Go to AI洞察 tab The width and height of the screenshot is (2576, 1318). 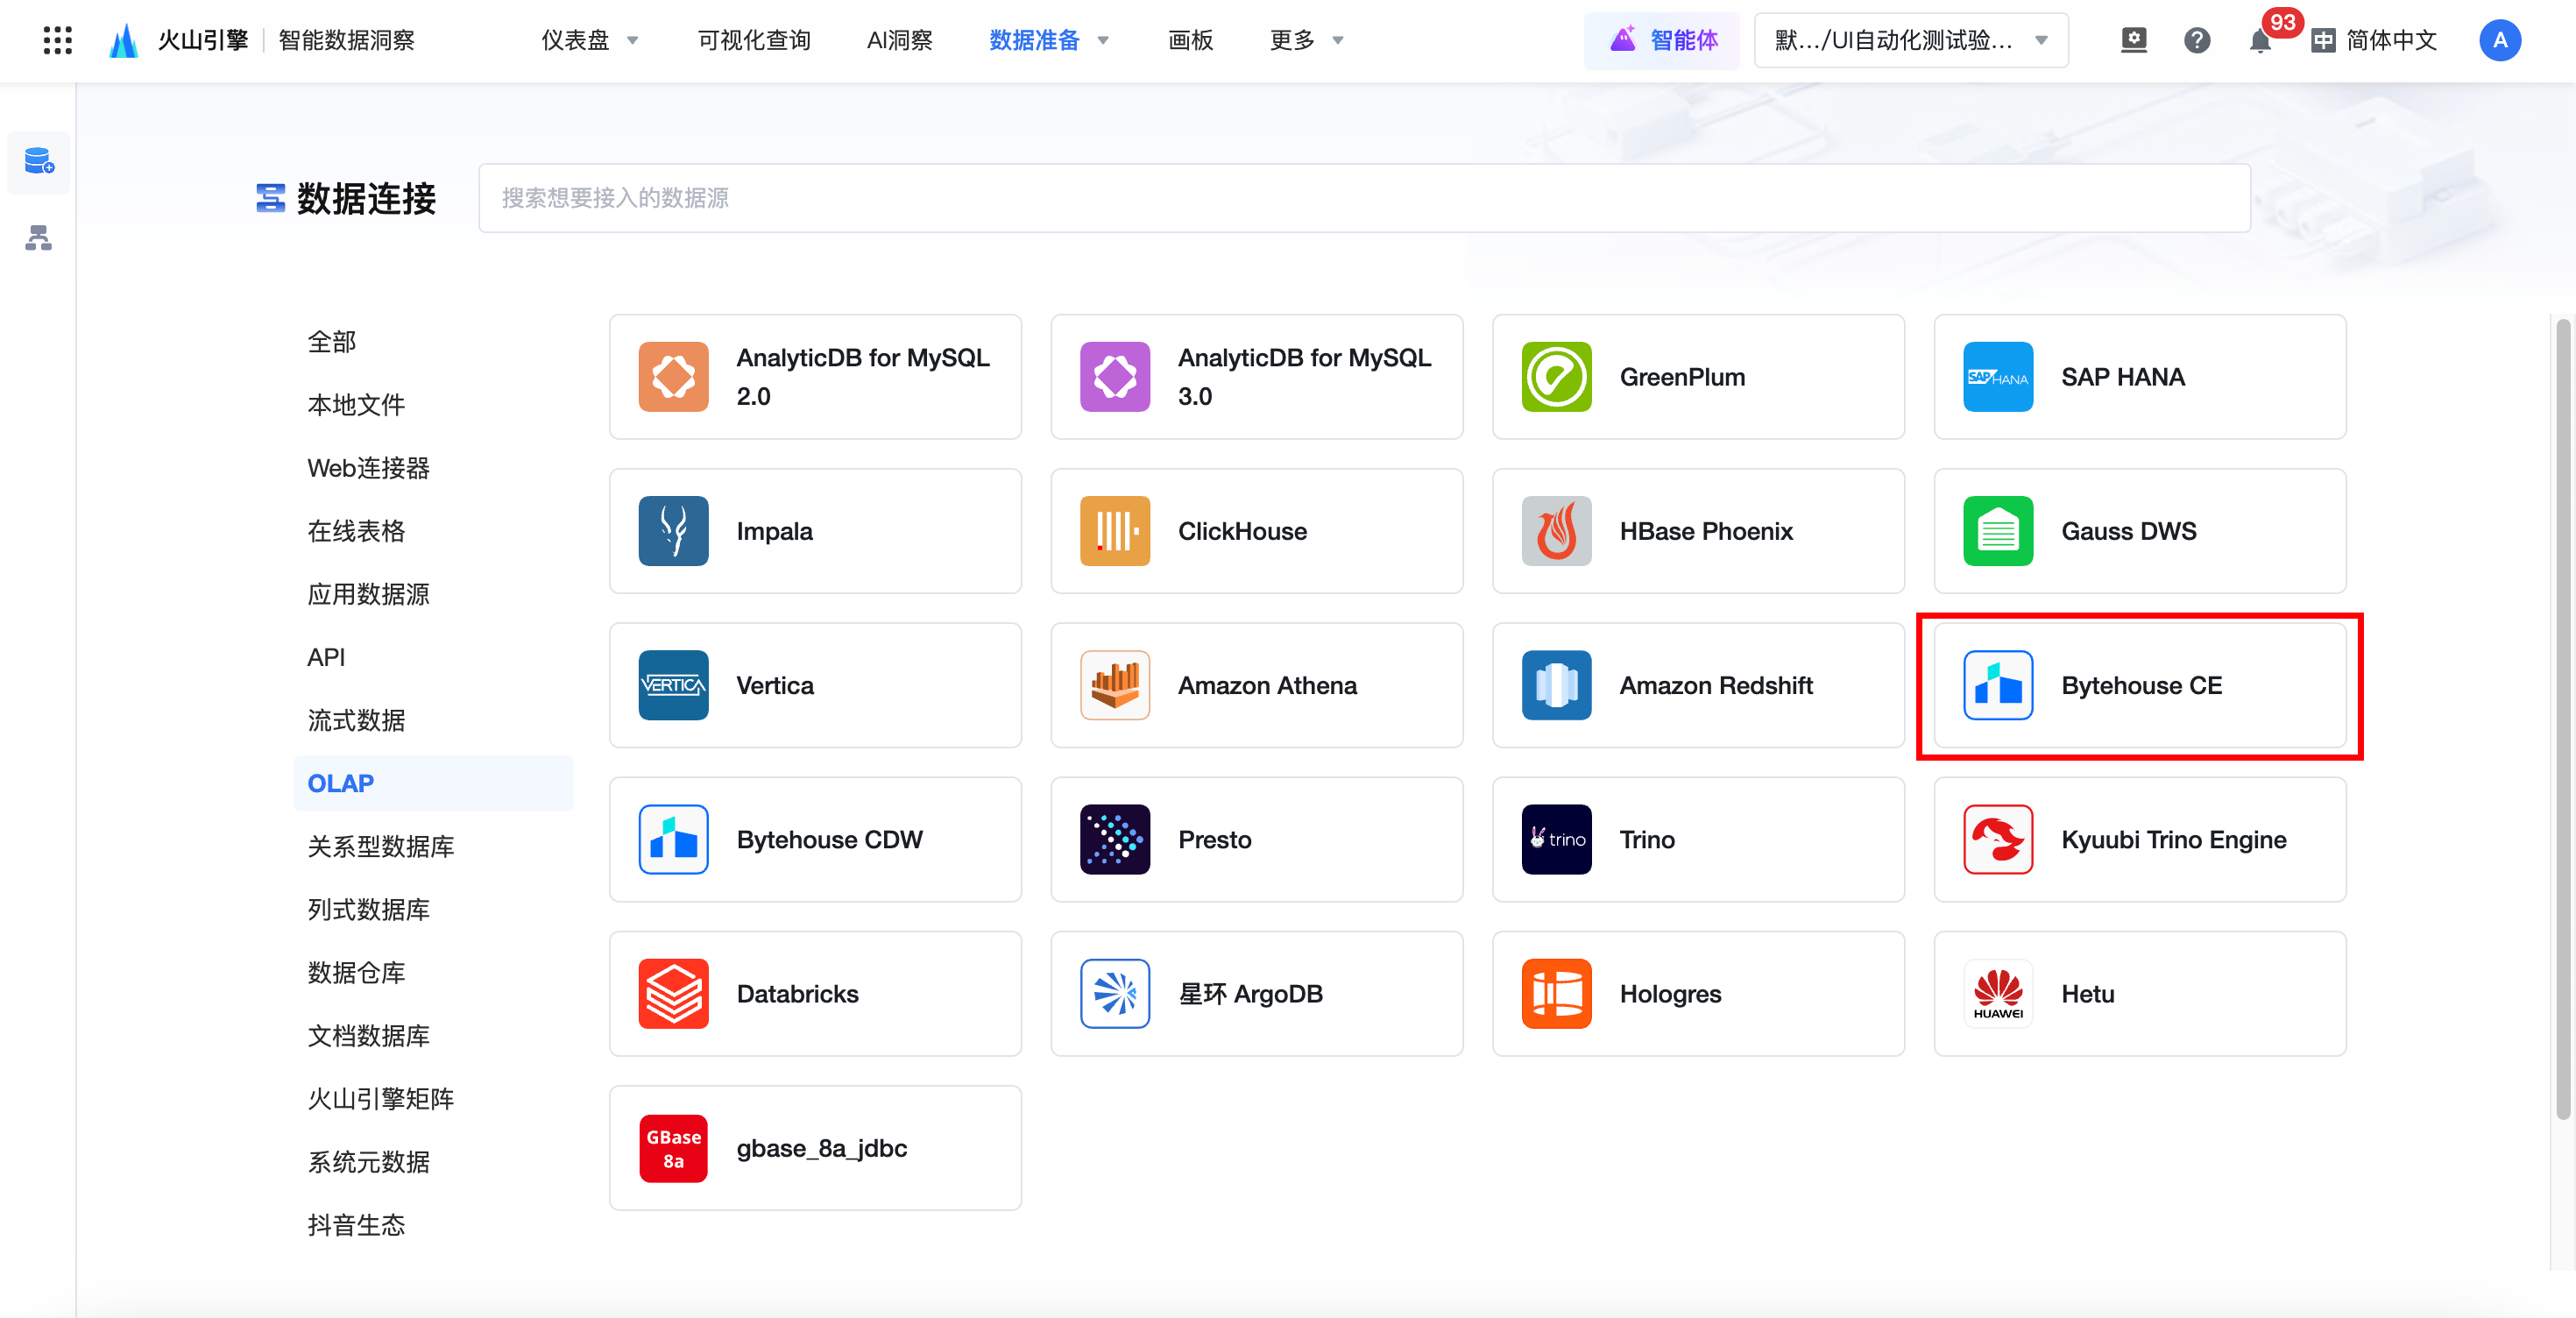pos(899,40)
